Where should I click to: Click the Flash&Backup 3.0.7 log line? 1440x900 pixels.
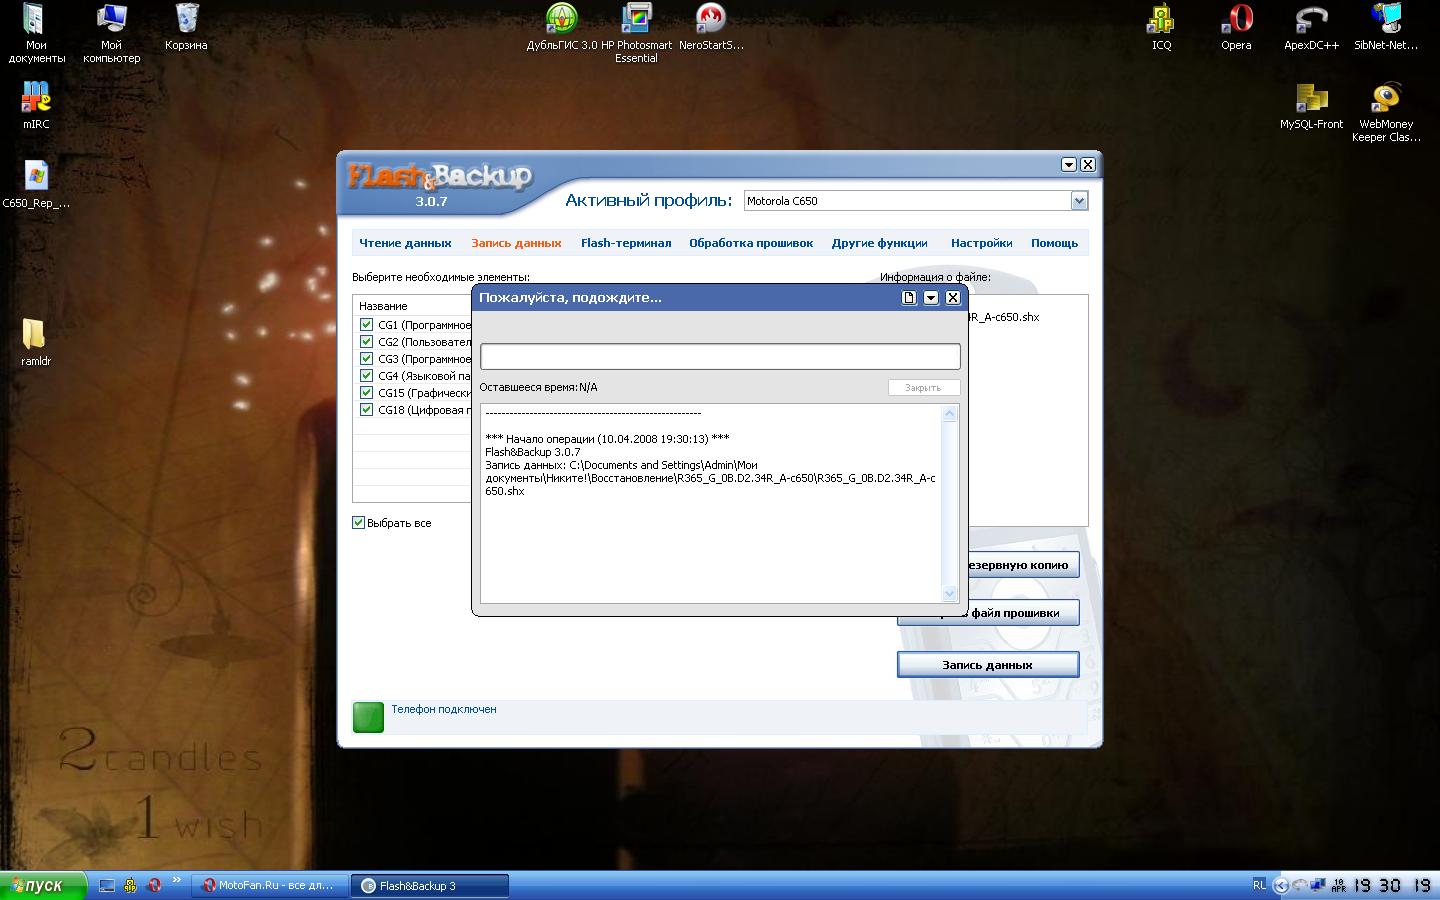pos(532,452)
